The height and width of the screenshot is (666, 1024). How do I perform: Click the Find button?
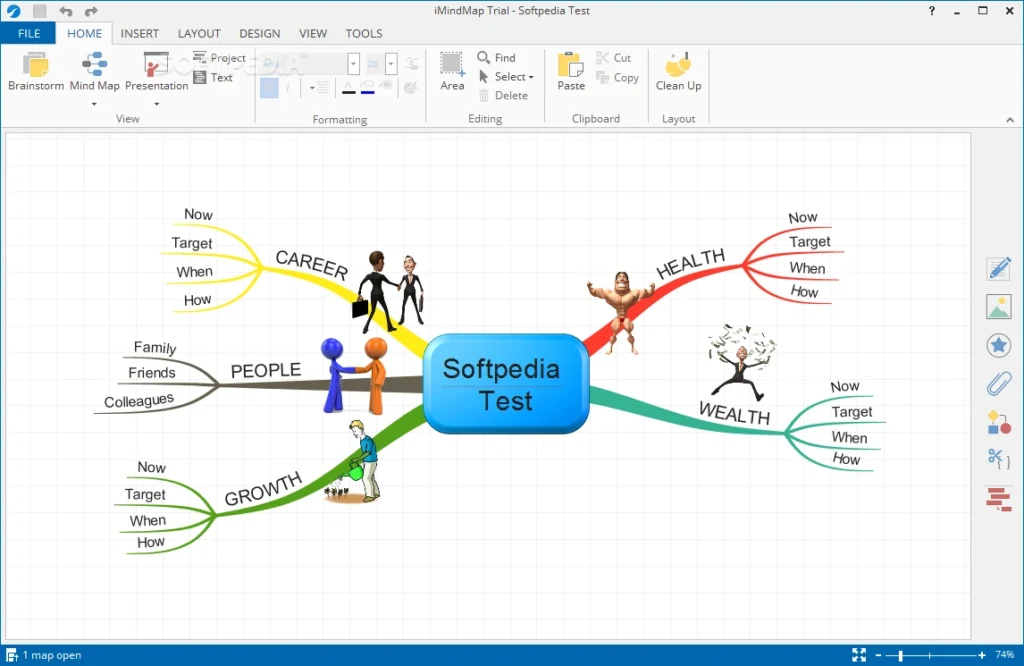click(499, 57)
